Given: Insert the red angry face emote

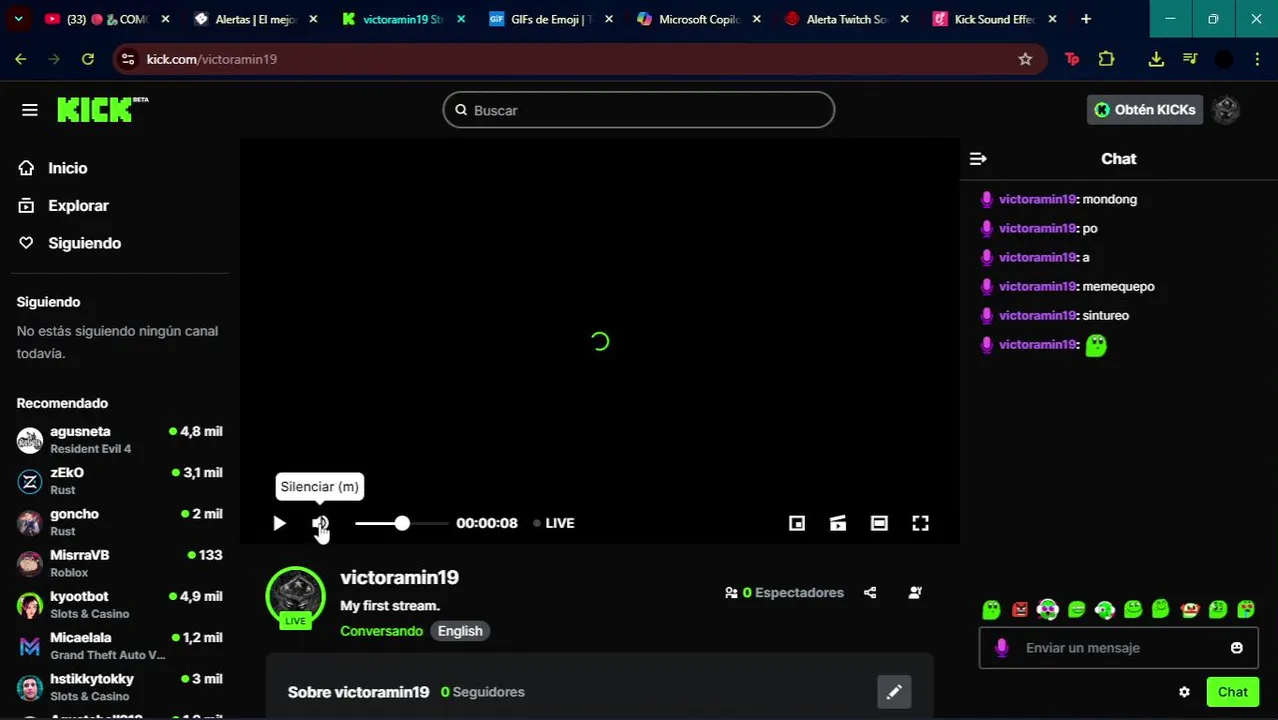Looking at the screenshot, I should click(x=1019, y=609).
